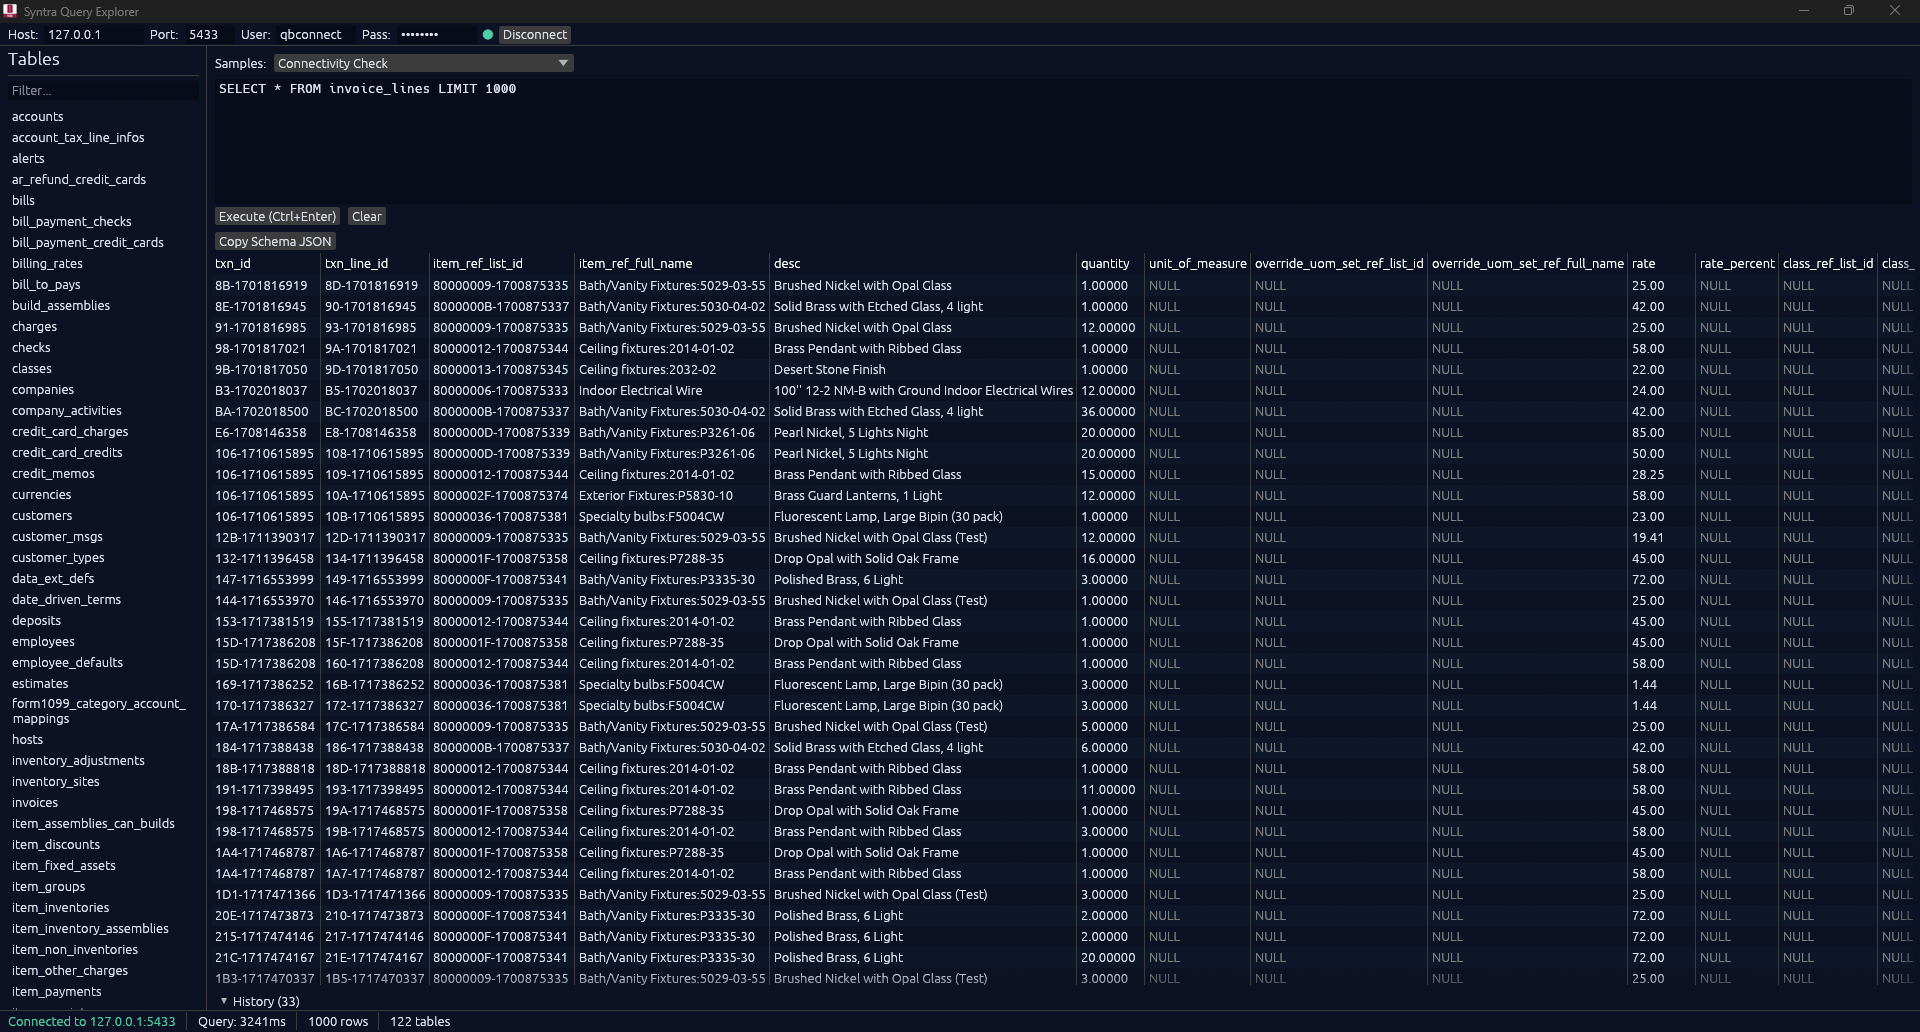Viewport: 1920px width, 1032px height.
Task: Select Connectivity Check from the Samples combo box
Action: [x=400, y=63]
